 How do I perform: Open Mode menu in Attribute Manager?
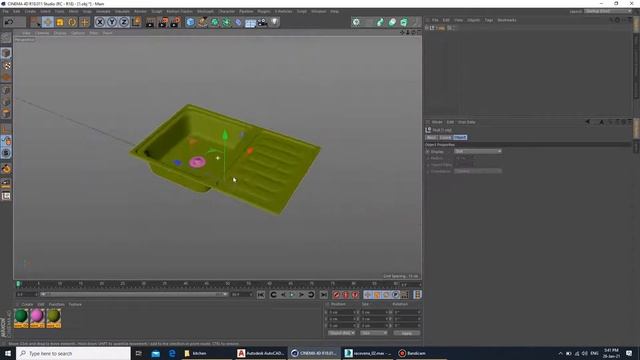[x=437, y=122]
